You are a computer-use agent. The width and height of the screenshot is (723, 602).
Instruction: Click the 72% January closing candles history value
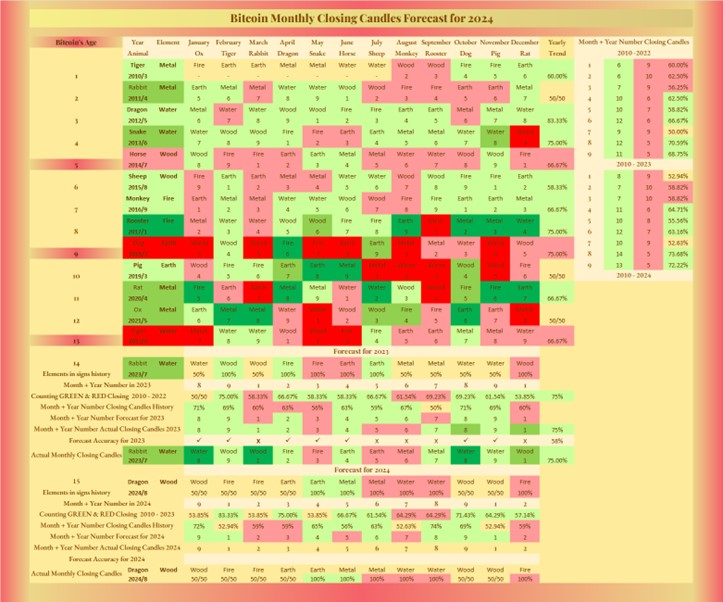coord(199,525)
